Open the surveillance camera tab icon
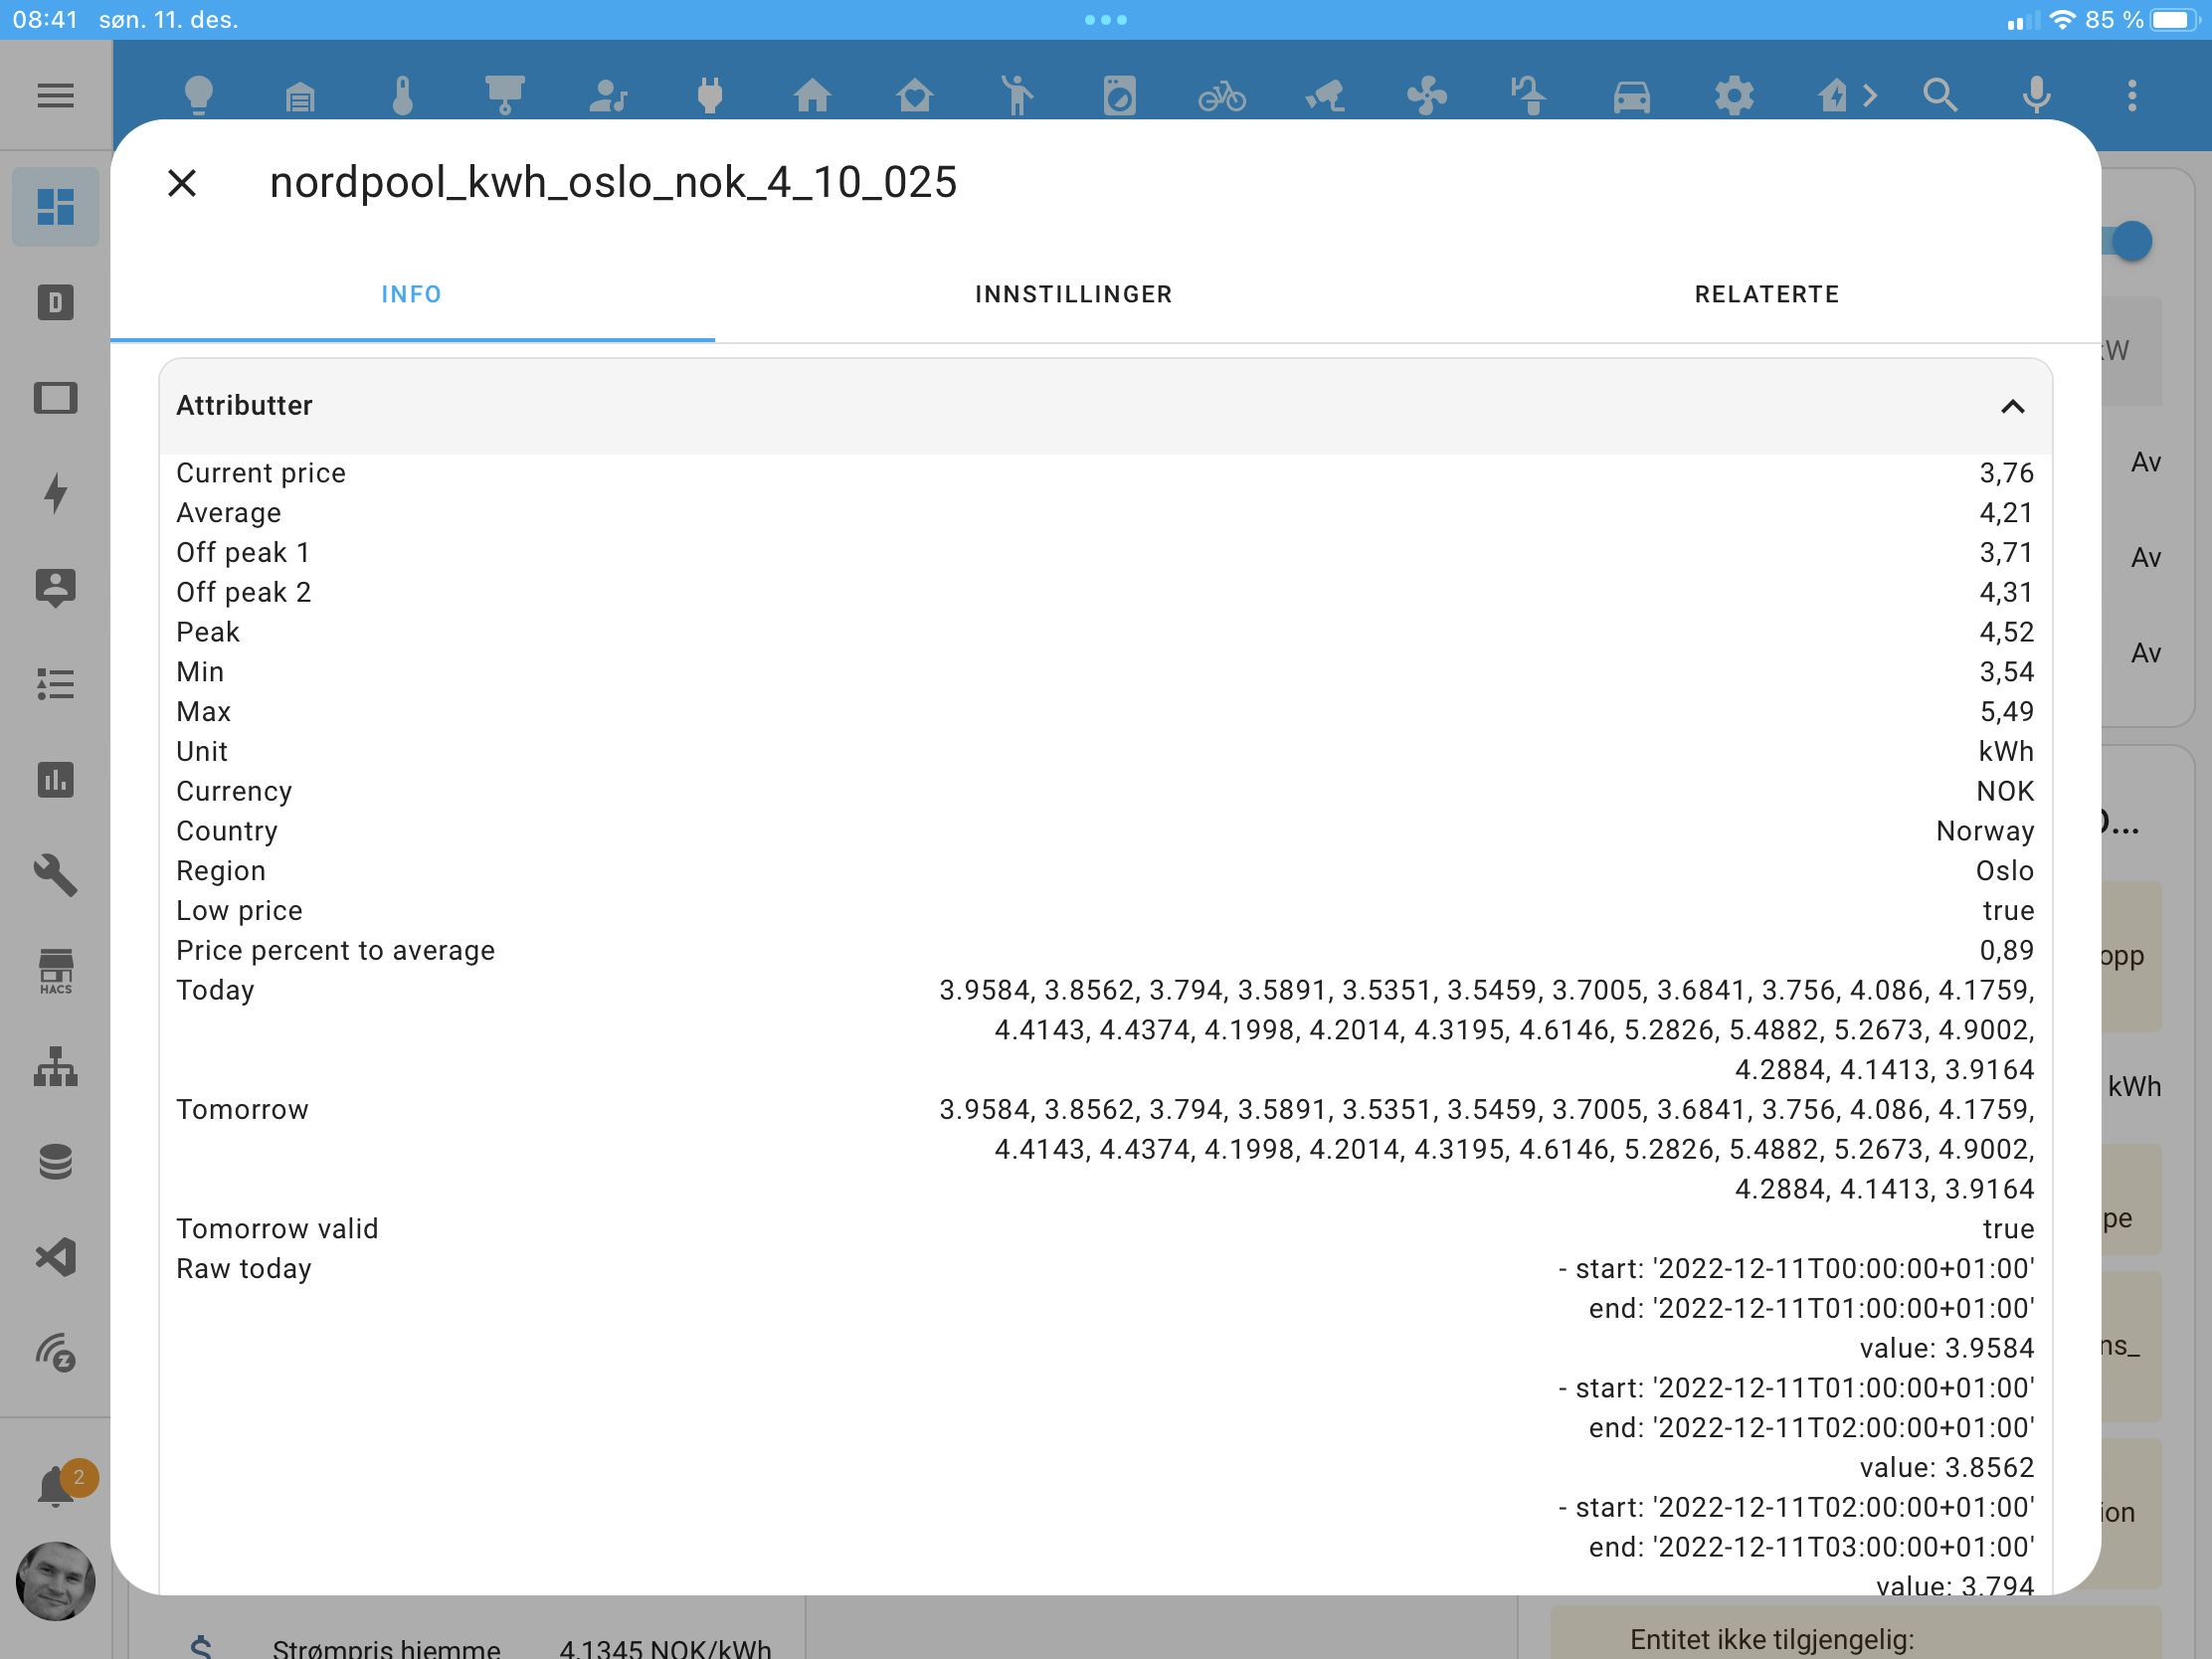This screenshot has width=2212, height=1659. coord(1325,95)
